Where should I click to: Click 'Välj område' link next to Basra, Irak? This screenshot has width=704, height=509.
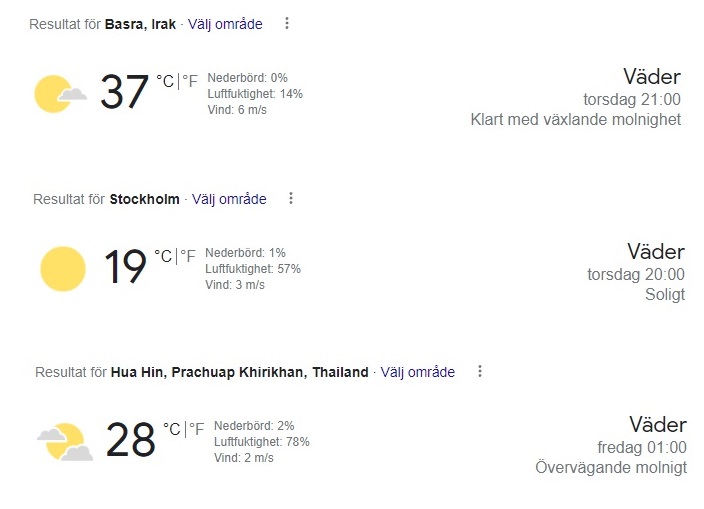point(225,24)
